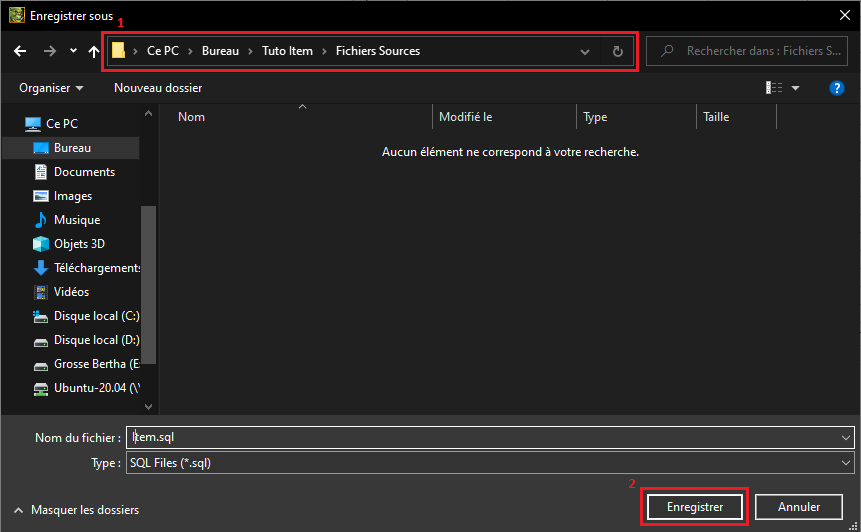Expand the address bar history dropdown
This screenshot has height=532, width=861.
click(x=585, y=52)
